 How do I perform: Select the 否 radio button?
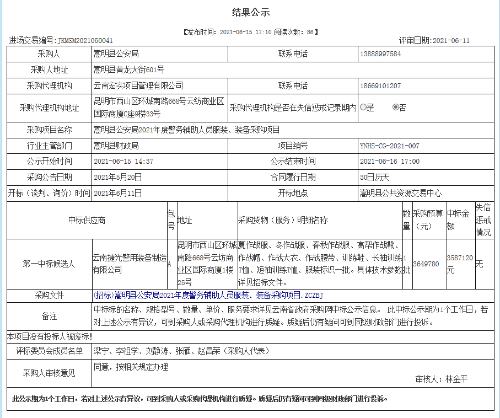coord(396,107)
